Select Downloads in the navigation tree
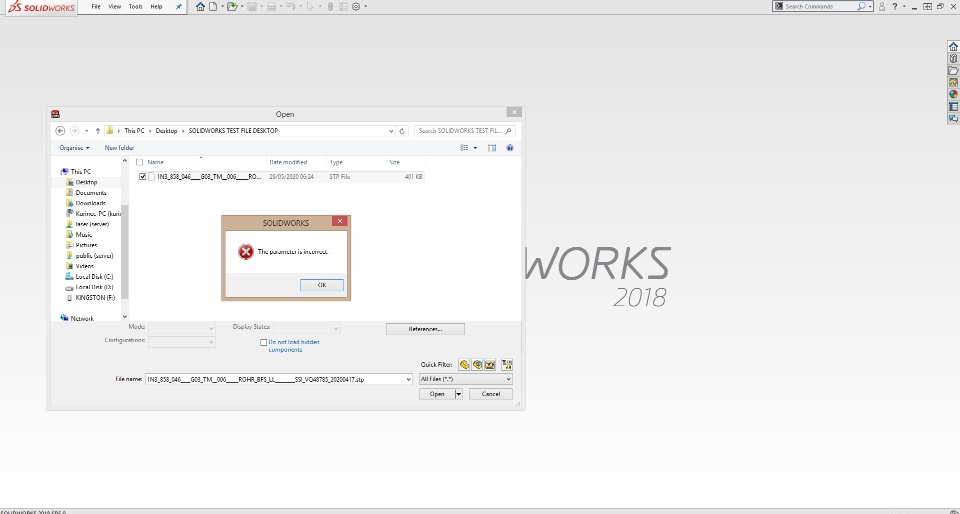Viewport: 960px width, 514px height. [x=91, y=203]
